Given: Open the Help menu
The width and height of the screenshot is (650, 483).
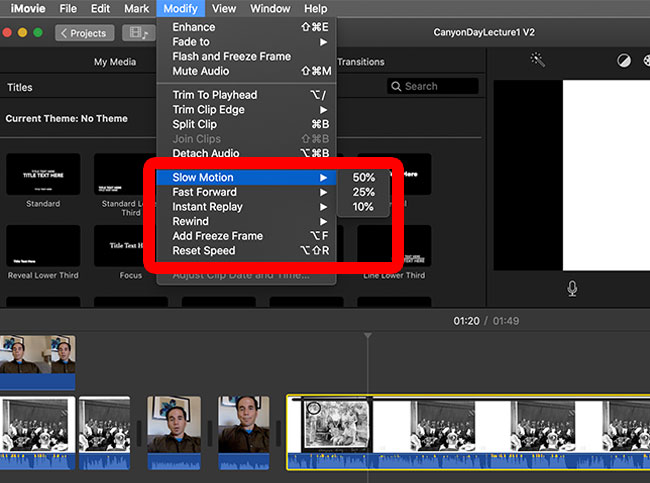Looking at the screenshot, I should [315, 8].
